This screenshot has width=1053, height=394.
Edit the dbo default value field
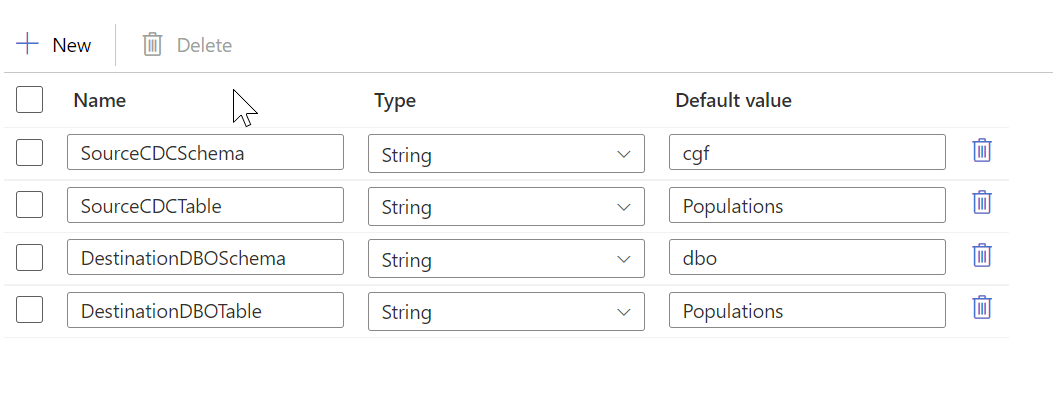[x=807, y=257]
